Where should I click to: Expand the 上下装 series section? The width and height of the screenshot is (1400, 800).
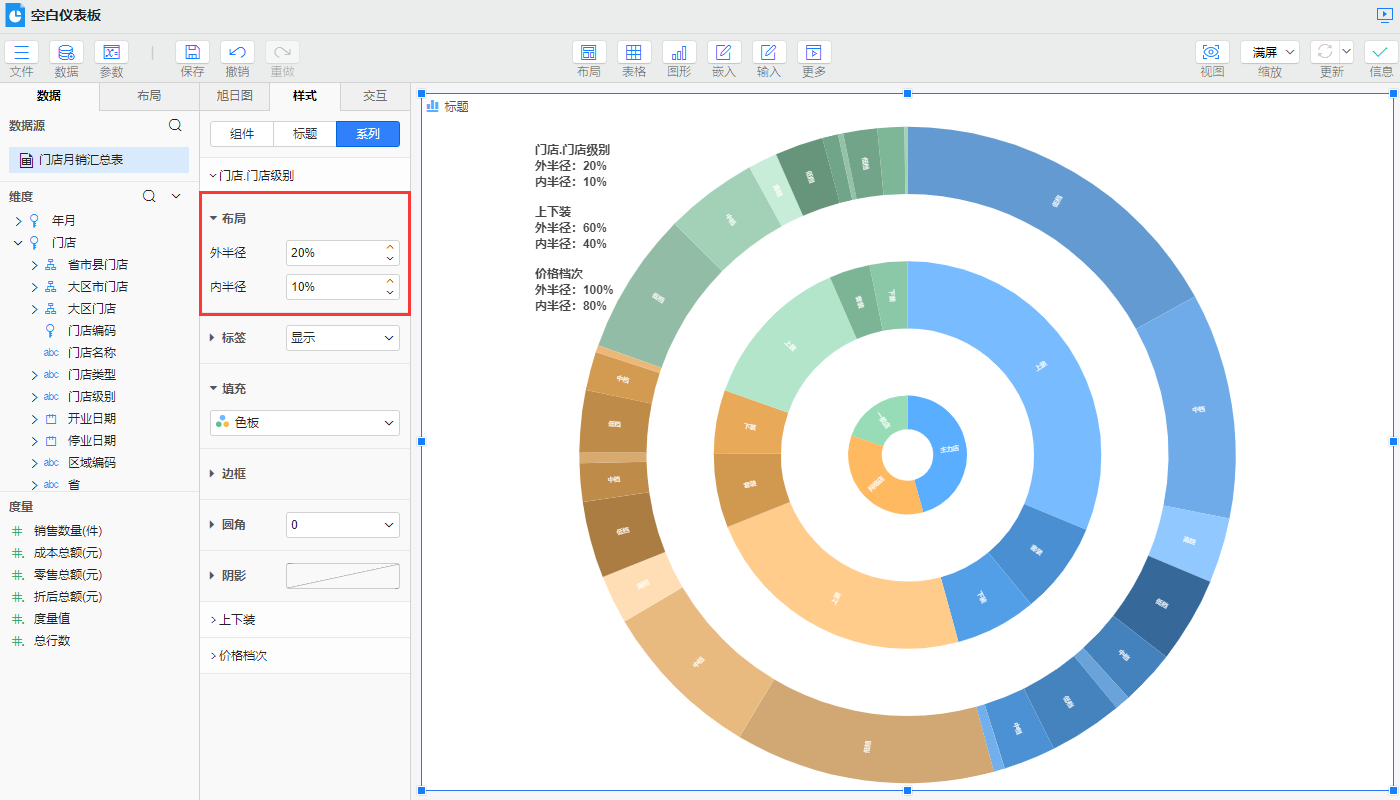click(237, 620)
